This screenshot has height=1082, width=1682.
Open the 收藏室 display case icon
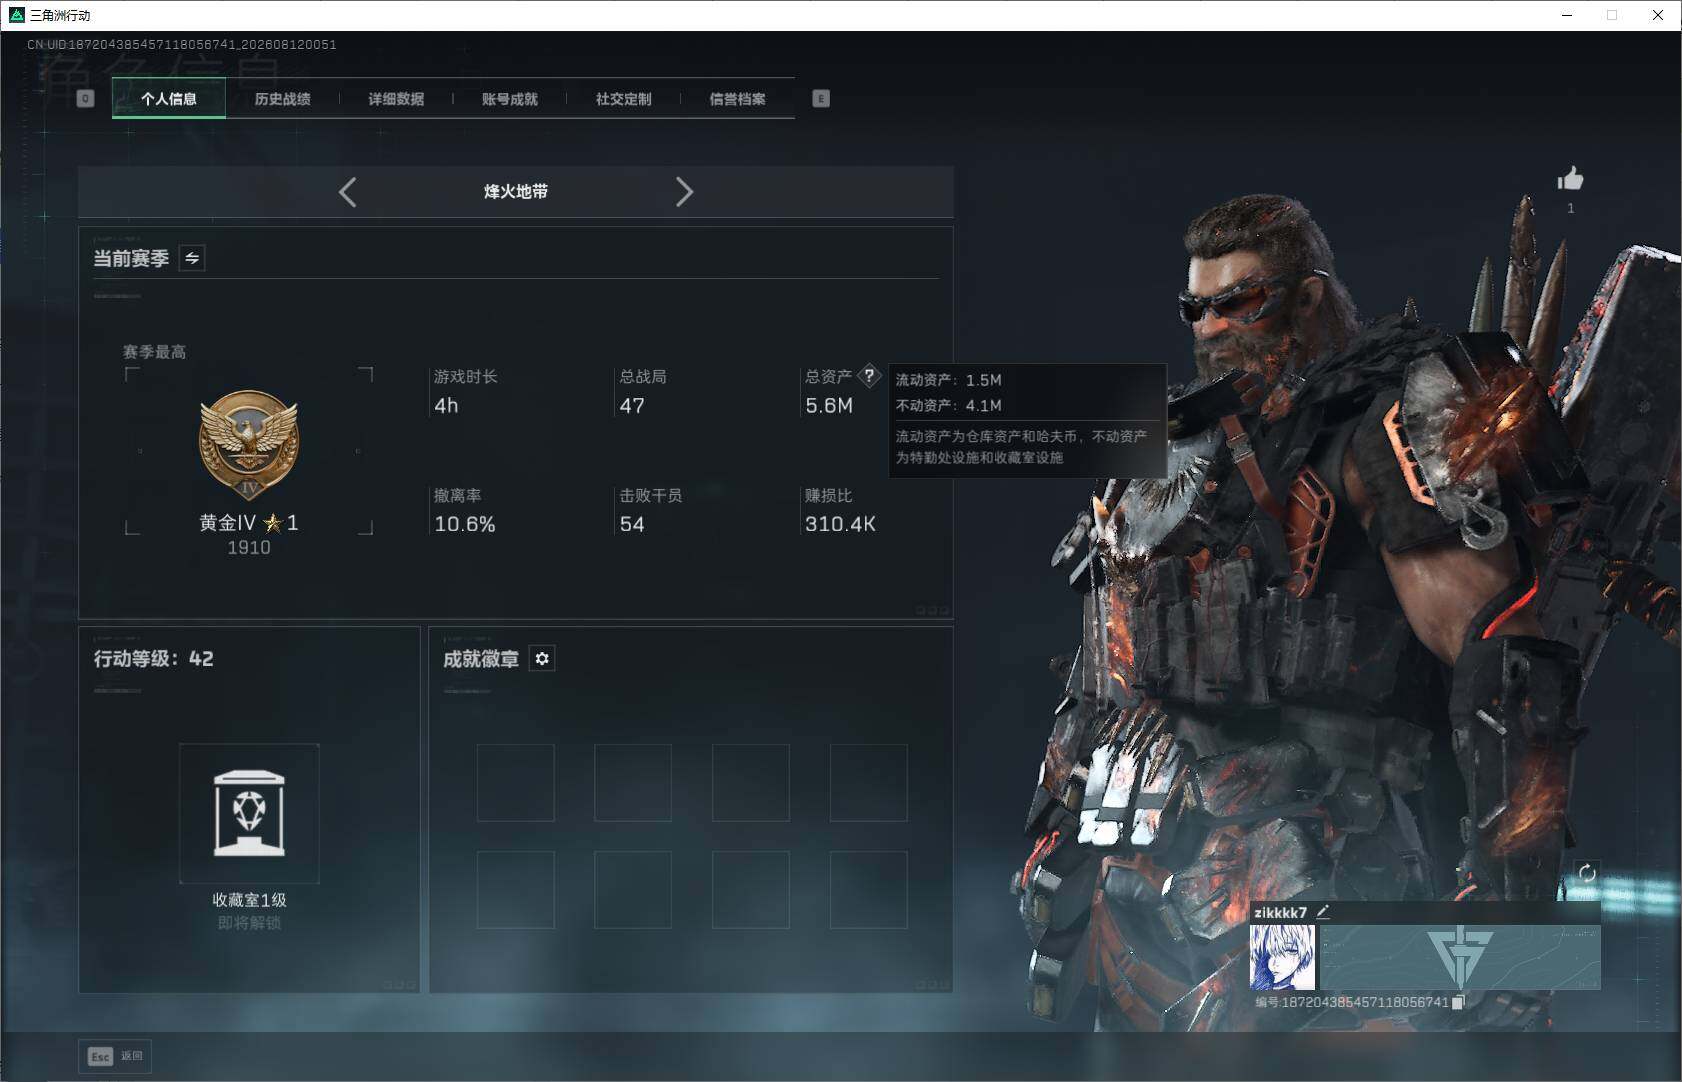249,813
